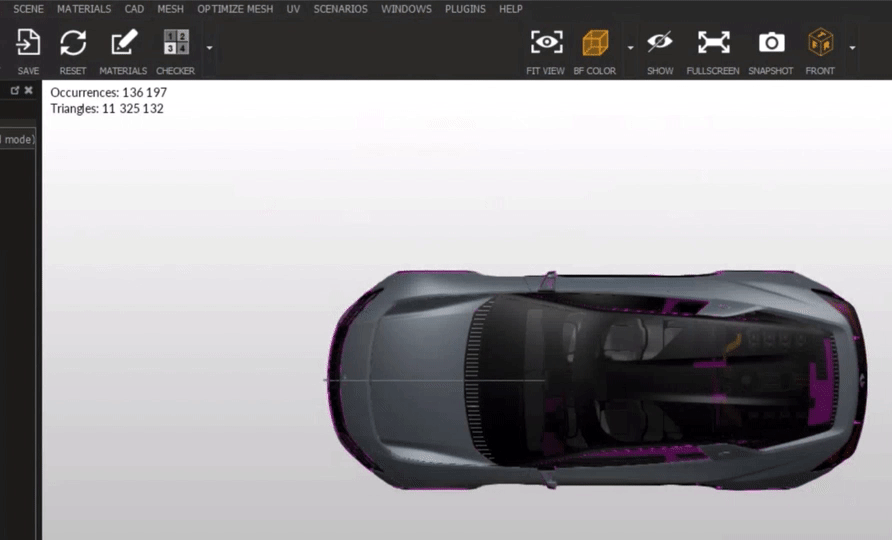Viewport: 892px width, 540px height.
Task: Open the Optimize Mesh menu
Action: click(x=235, y=9)
